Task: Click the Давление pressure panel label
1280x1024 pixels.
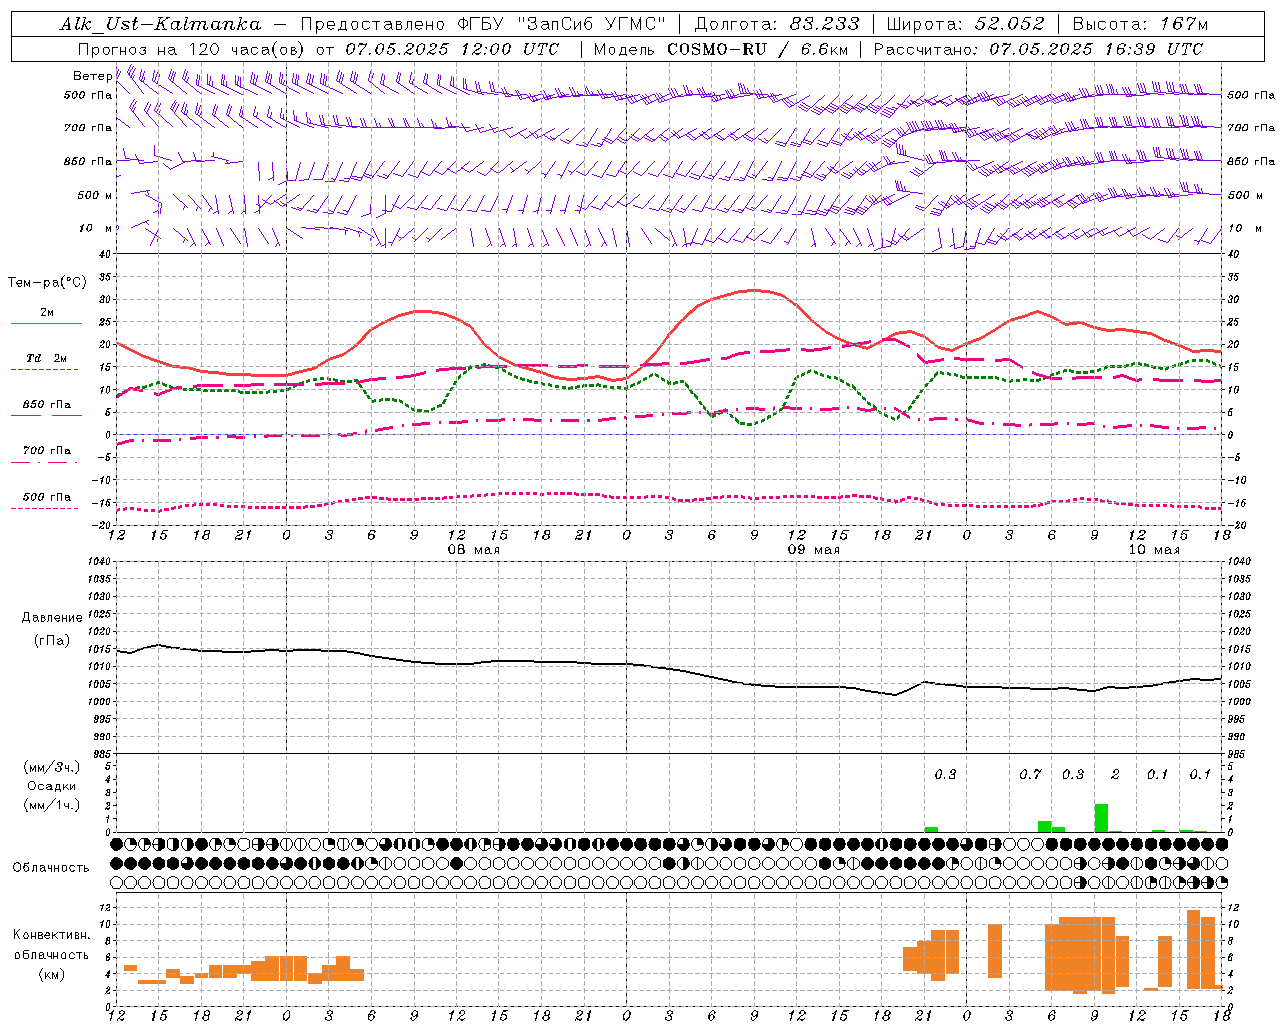Action: tap(52, 618)
